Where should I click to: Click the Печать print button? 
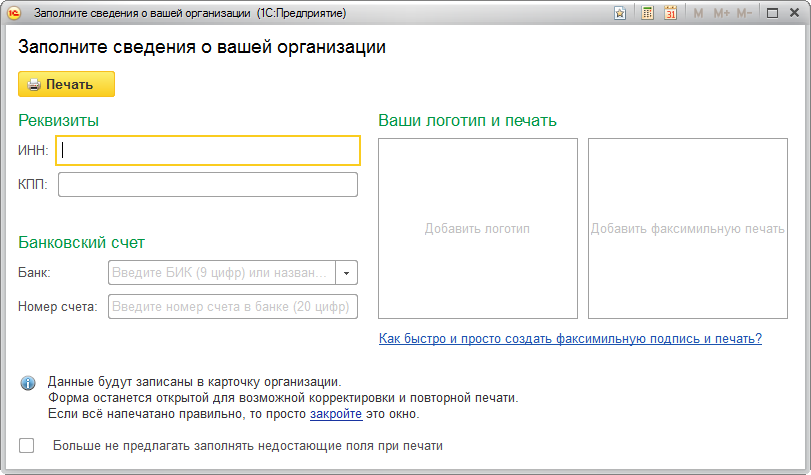point(66,84)
